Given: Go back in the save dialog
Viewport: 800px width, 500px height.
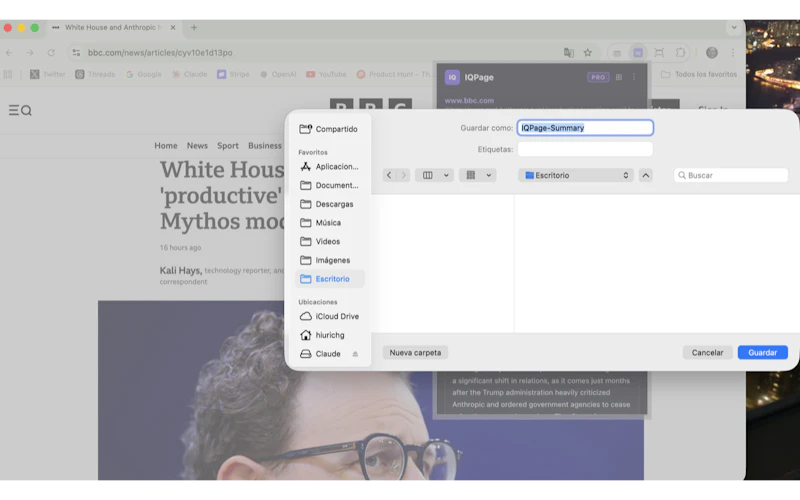Looking at the screenshot, I should (389, 175).
